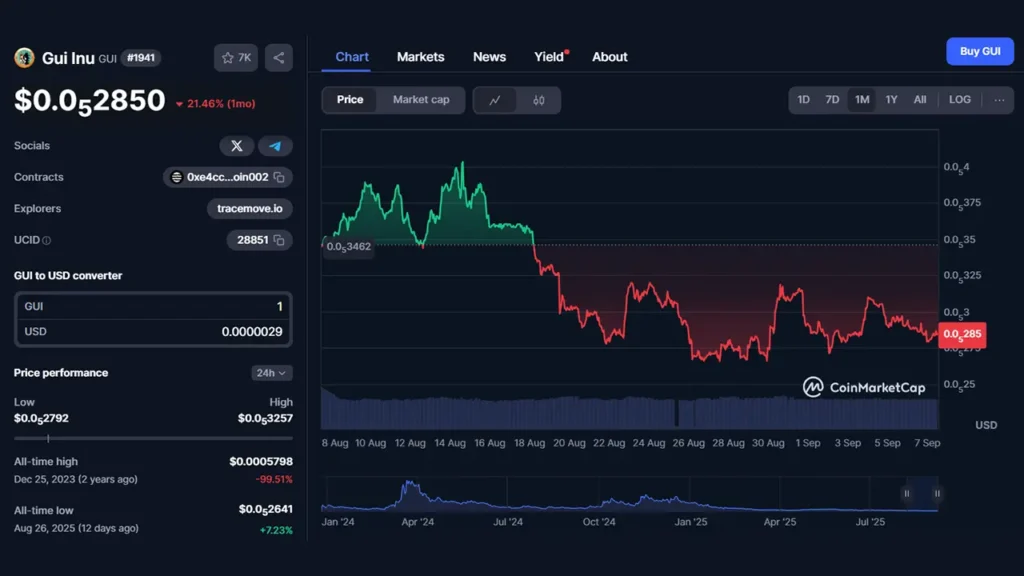Set chart range to 7D

(832, 100)
